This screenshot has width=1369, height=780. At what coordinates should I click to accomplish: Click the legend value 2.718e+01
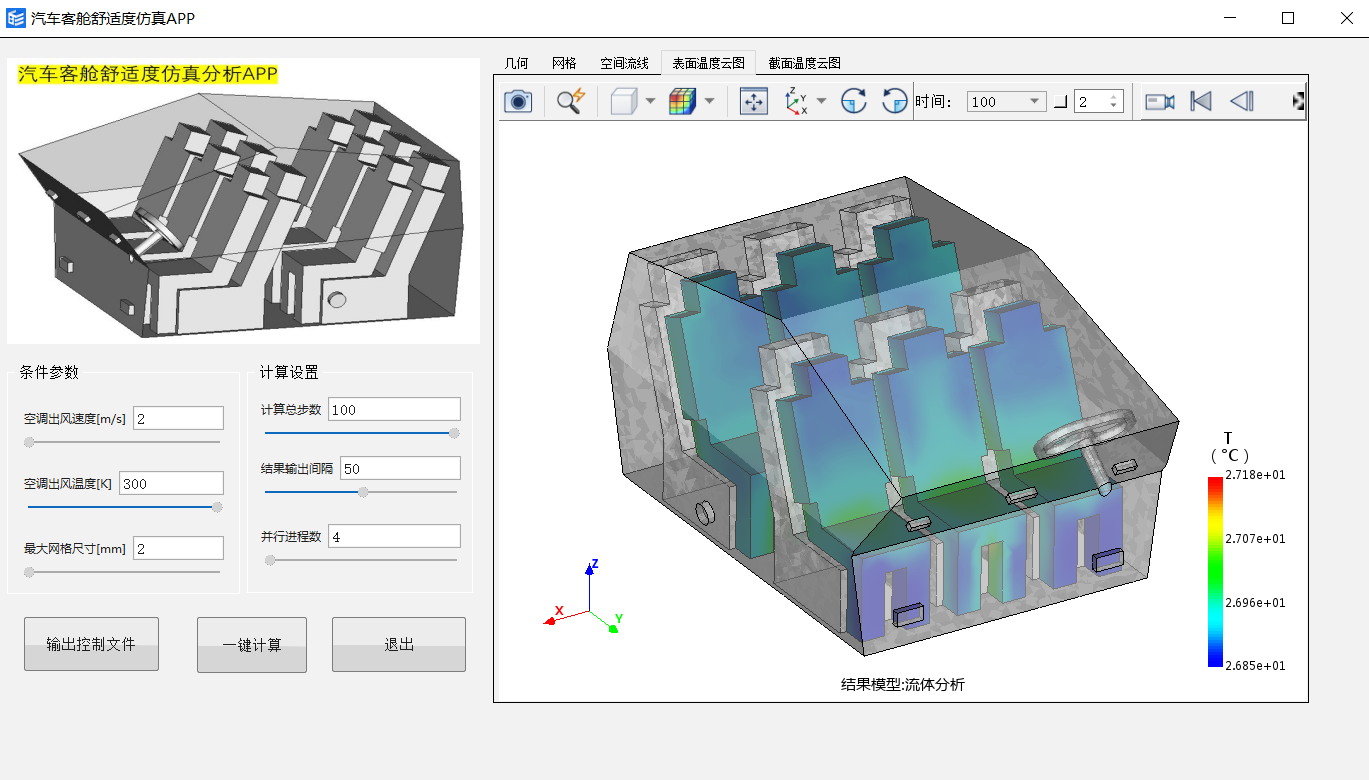[1255, 475]
